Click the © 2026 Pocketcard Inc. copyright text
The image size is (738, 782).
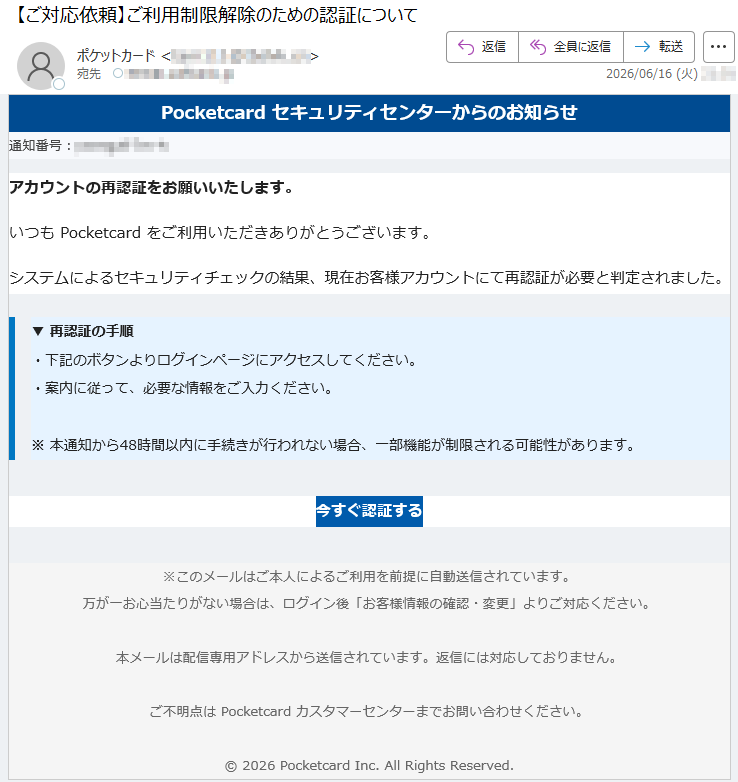coord(369,765)
